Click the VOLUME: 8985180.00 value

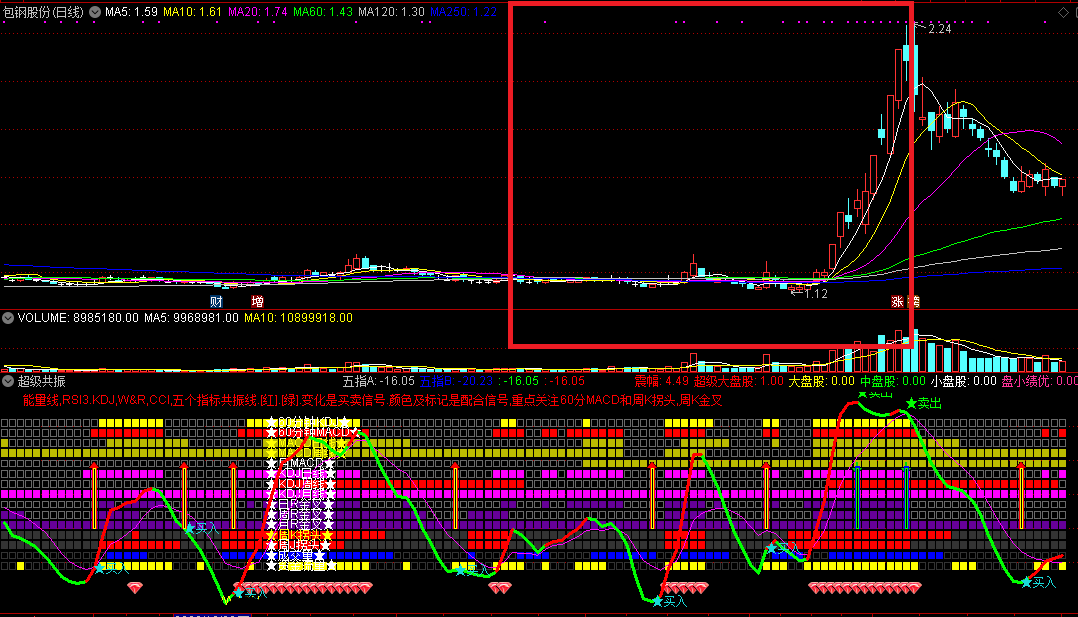78,318
